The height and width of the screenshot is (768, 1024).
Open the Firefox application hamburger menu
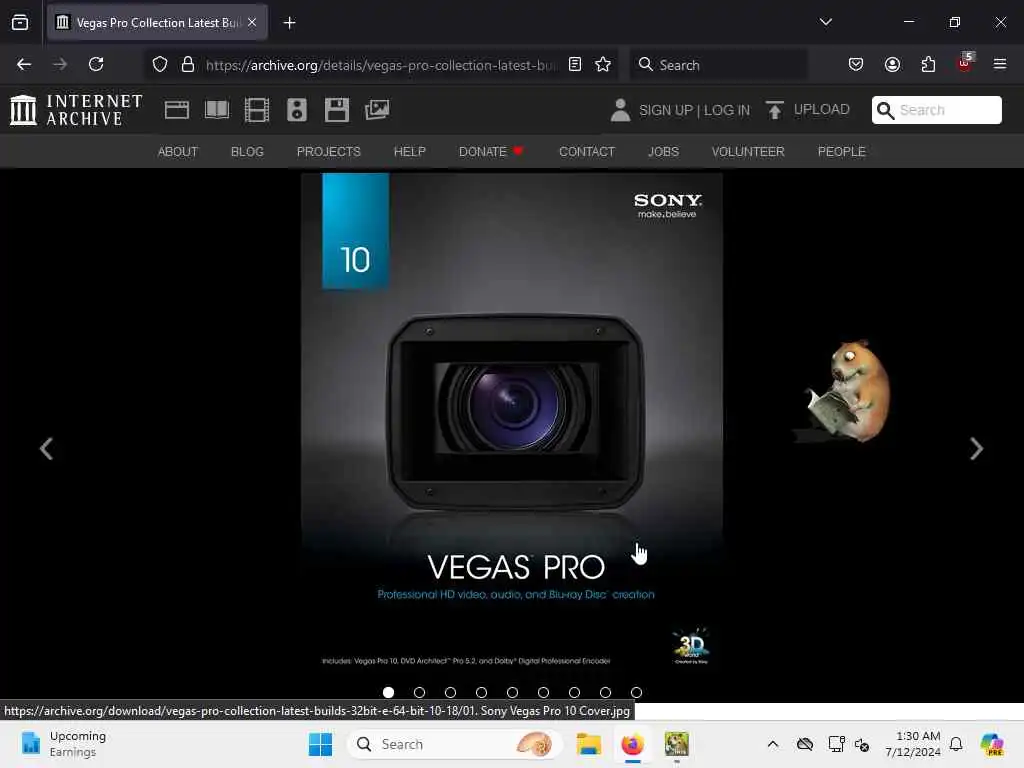click(x=1000, y=64)
